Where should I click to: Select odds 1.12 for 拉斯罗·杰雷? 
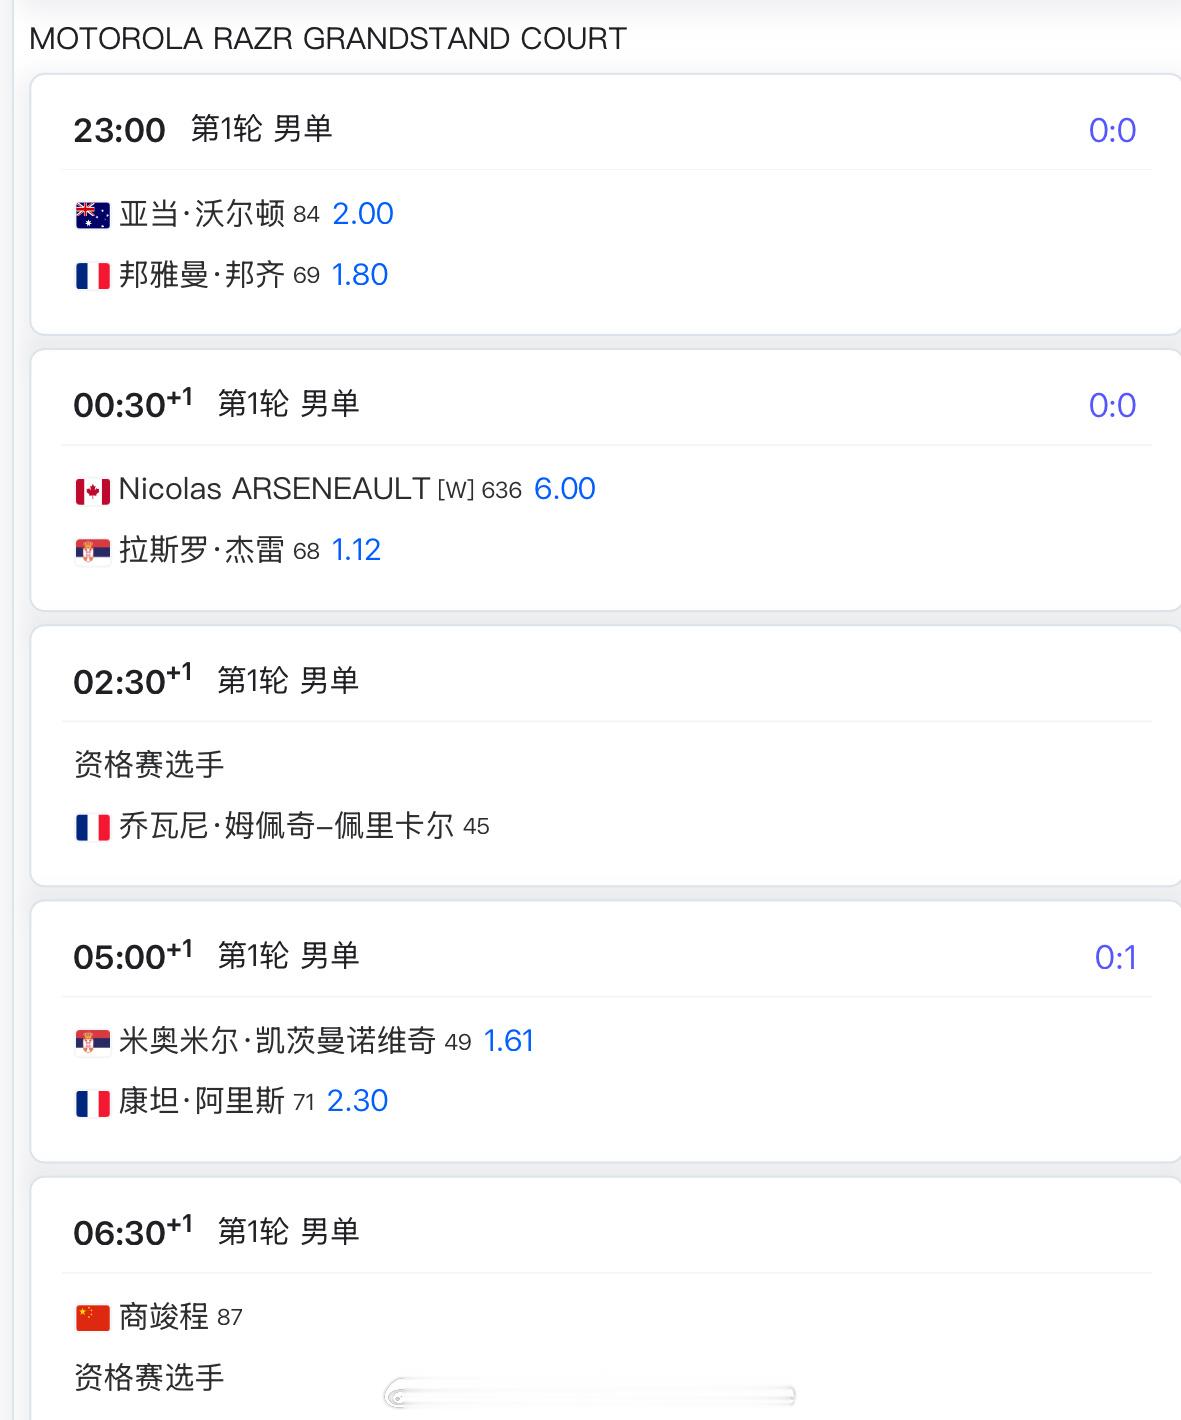click(x=356, y=550)
